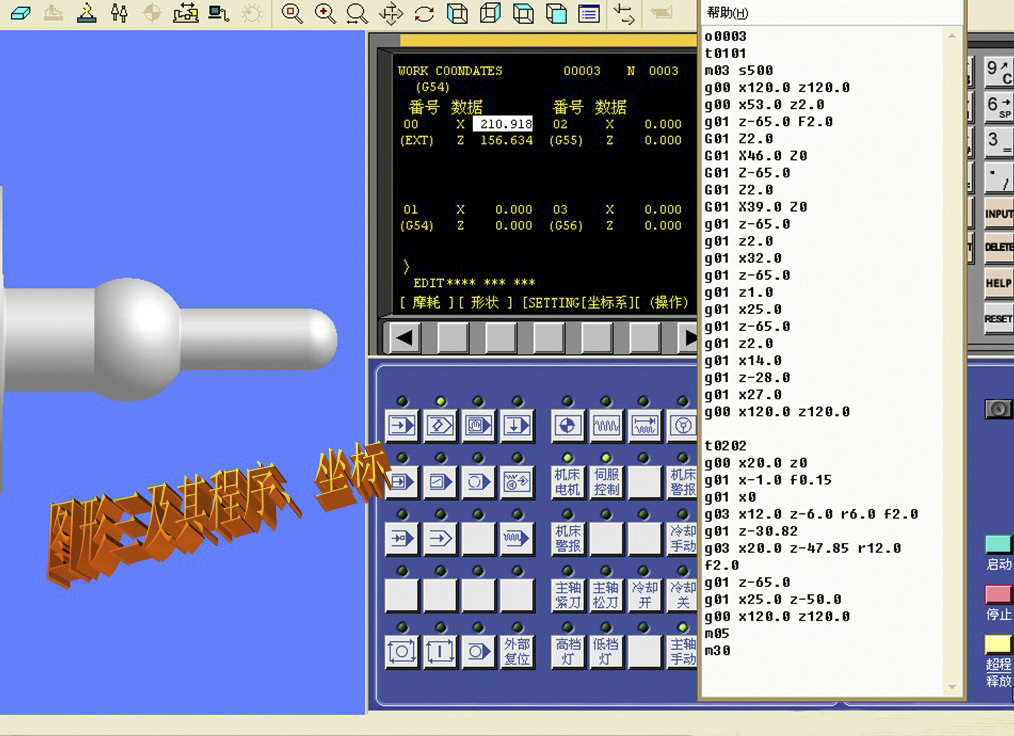
Task: Click the X offset field showing 210.918
Action: tap(502, 124)
